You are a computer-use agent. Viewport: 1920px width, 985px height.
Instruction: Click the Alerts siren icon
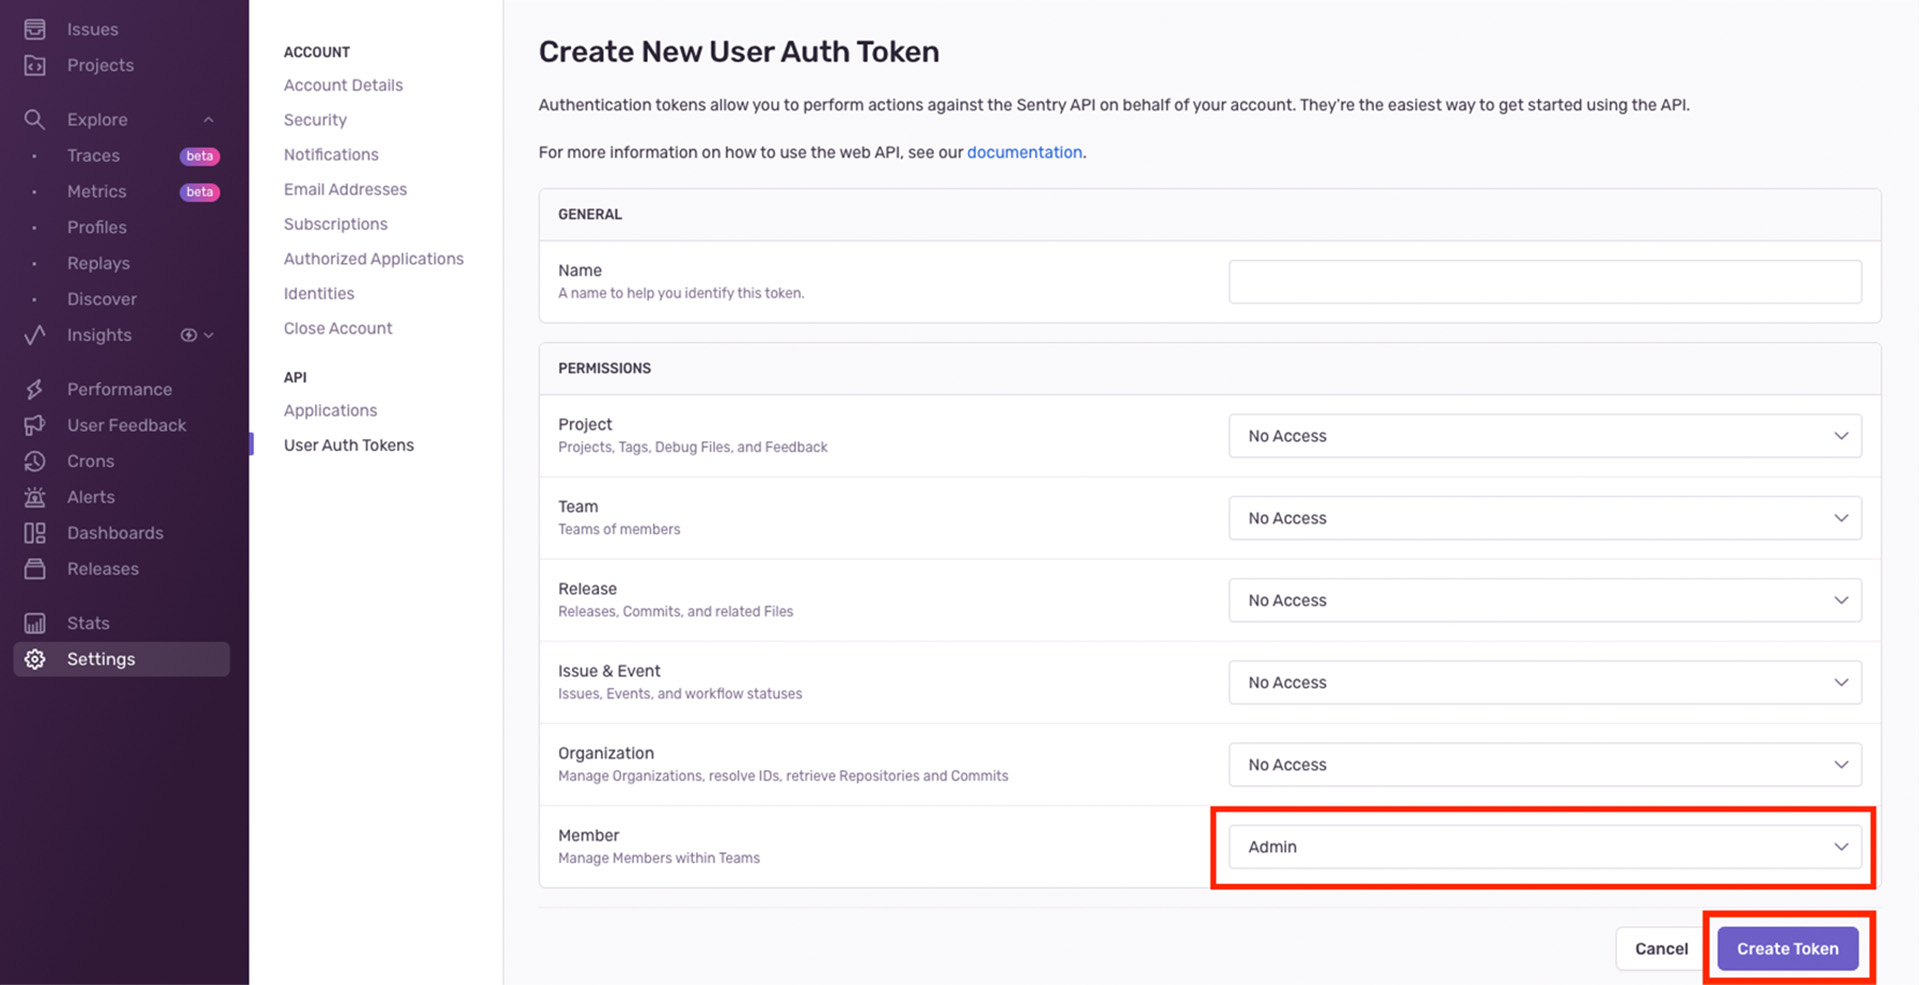pos(35,497)
